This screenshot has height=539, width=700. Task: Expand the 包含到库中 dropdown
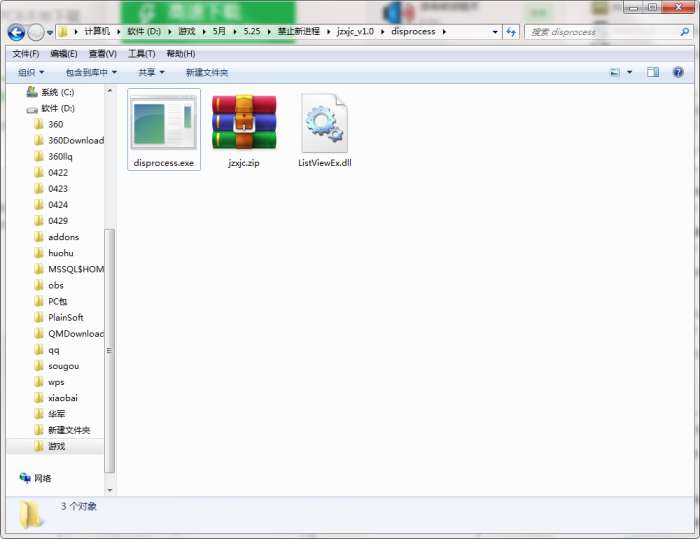[91, 72]
